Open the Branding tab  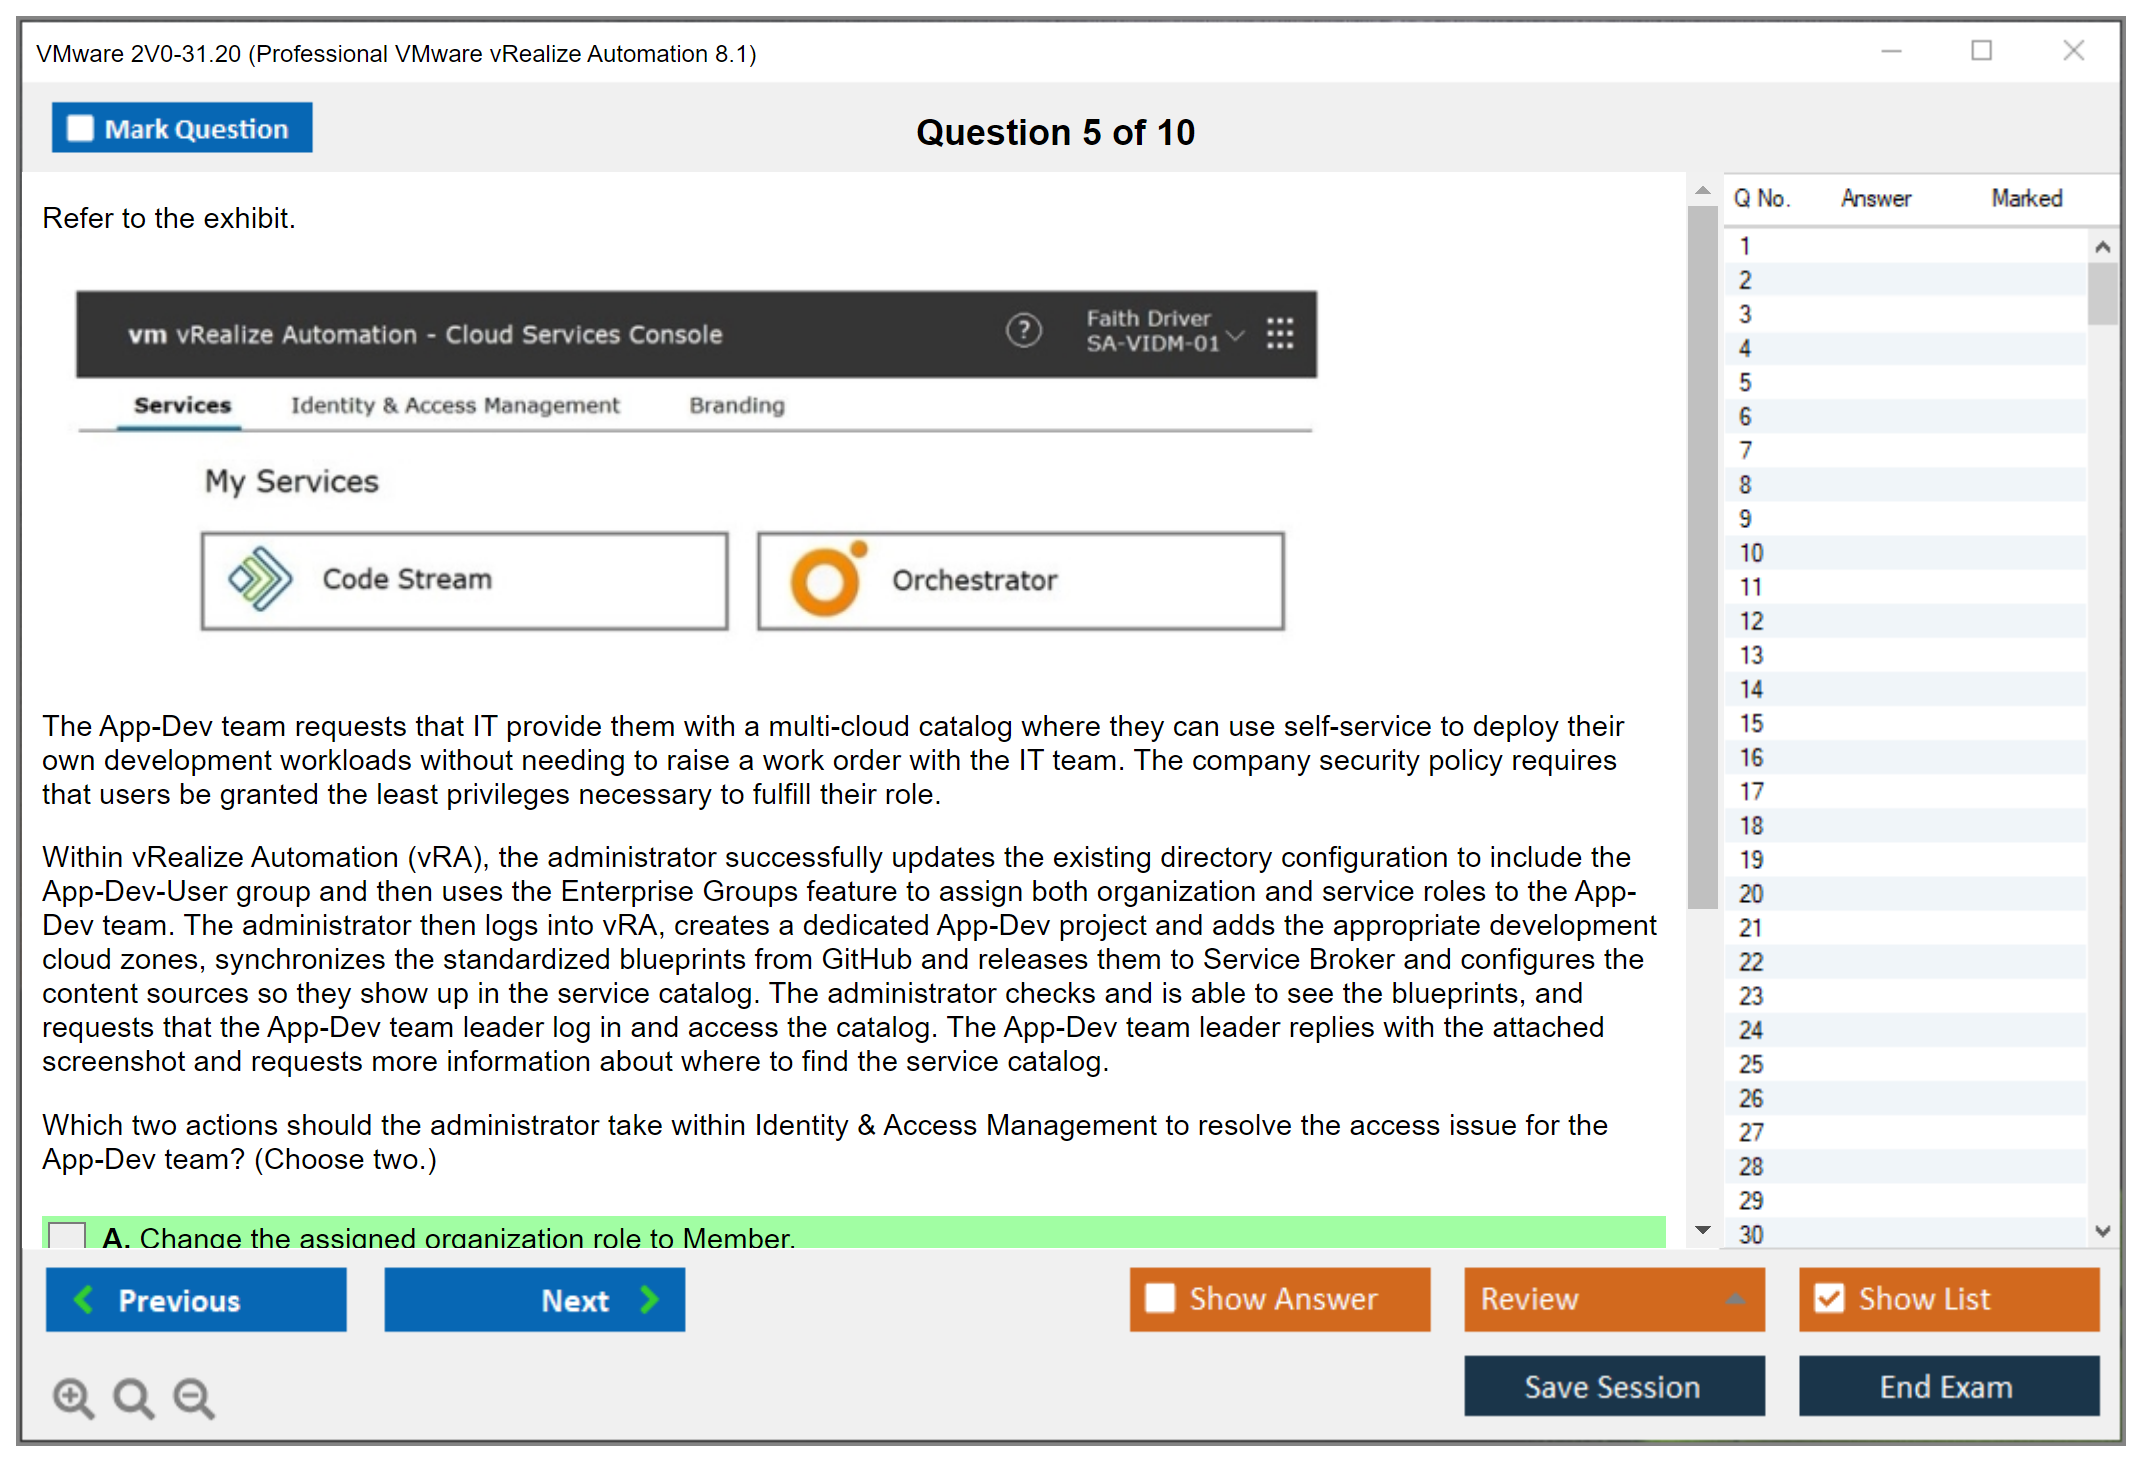click(737, 405)
